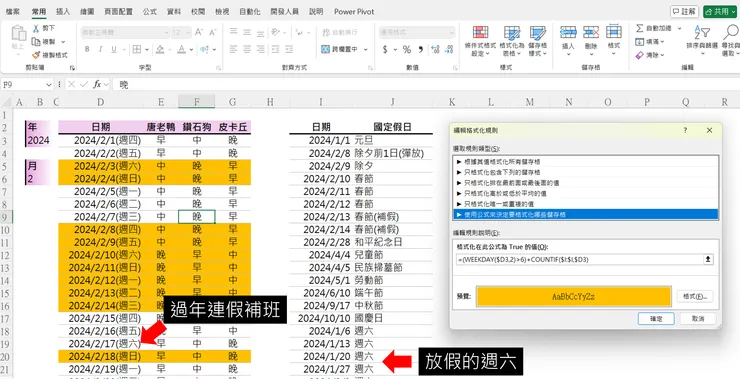Click the Increase Indent icon
Viewport: 740px width, 385px height.
289,49
